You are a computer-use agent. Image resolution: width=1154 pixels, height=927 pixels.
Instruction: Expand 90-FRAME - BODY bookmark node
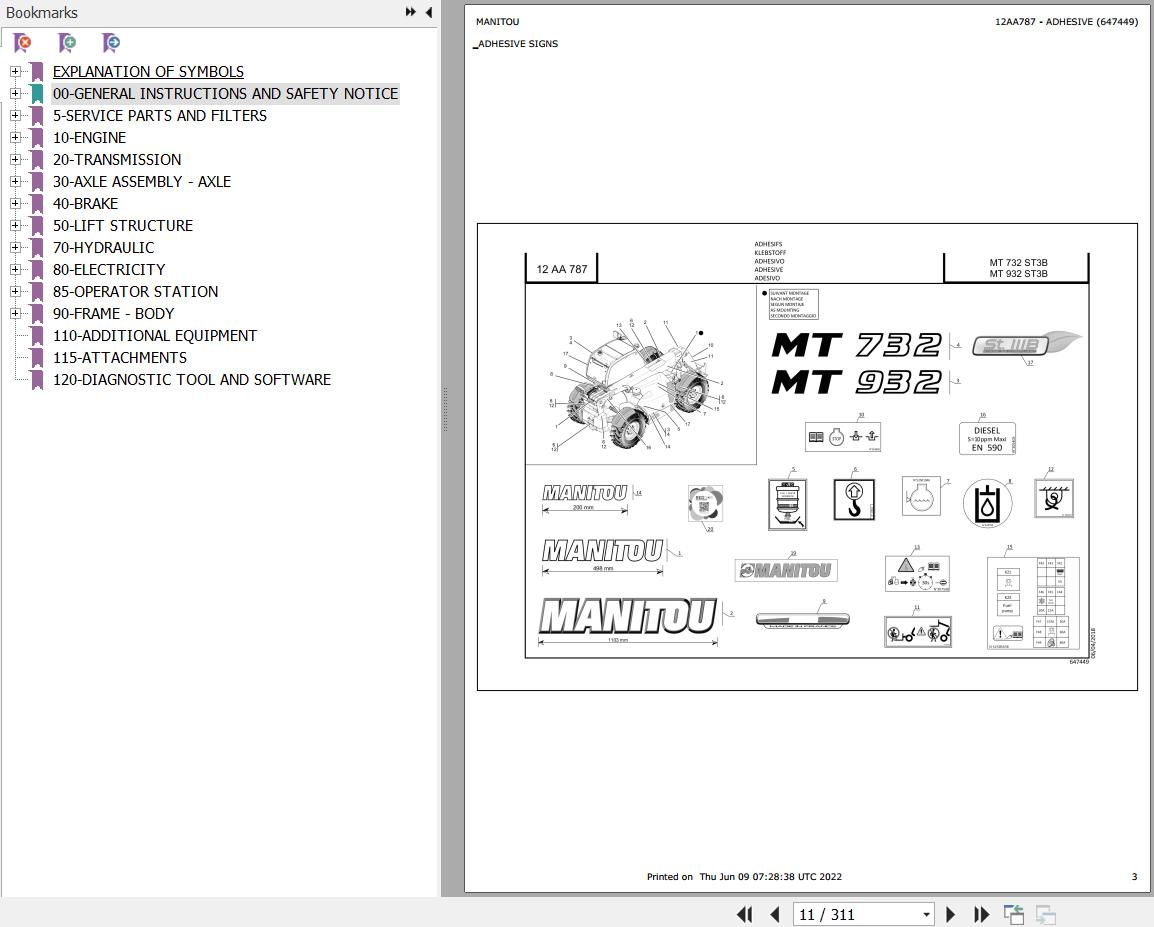(15, 313)
